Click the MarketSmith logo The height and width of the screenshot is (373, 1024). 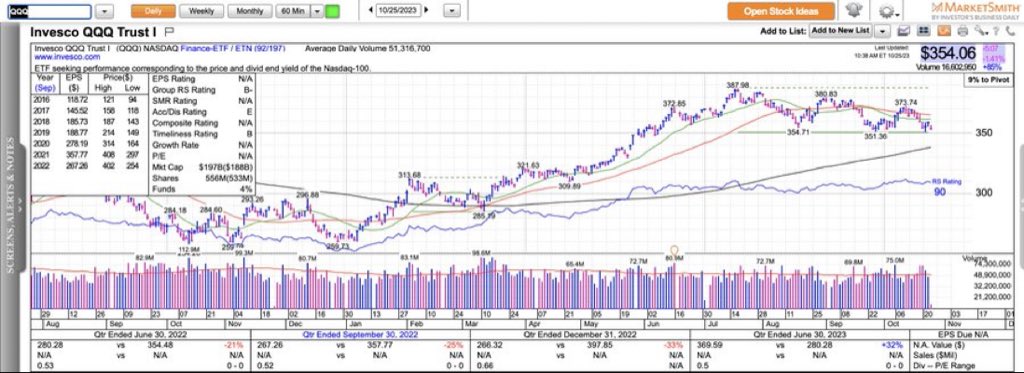976,10
